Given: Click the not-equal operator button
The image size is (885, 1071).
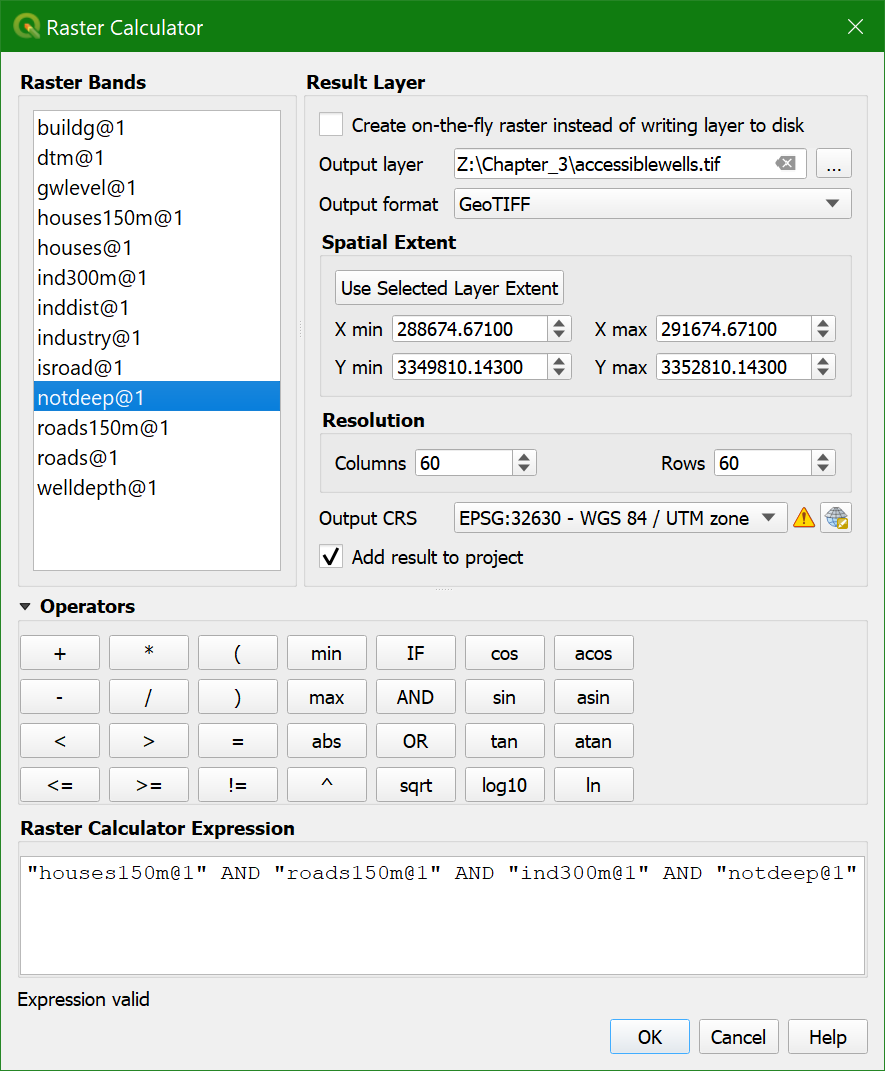Looking at the screenshot, I should click(x=238, y=785).
